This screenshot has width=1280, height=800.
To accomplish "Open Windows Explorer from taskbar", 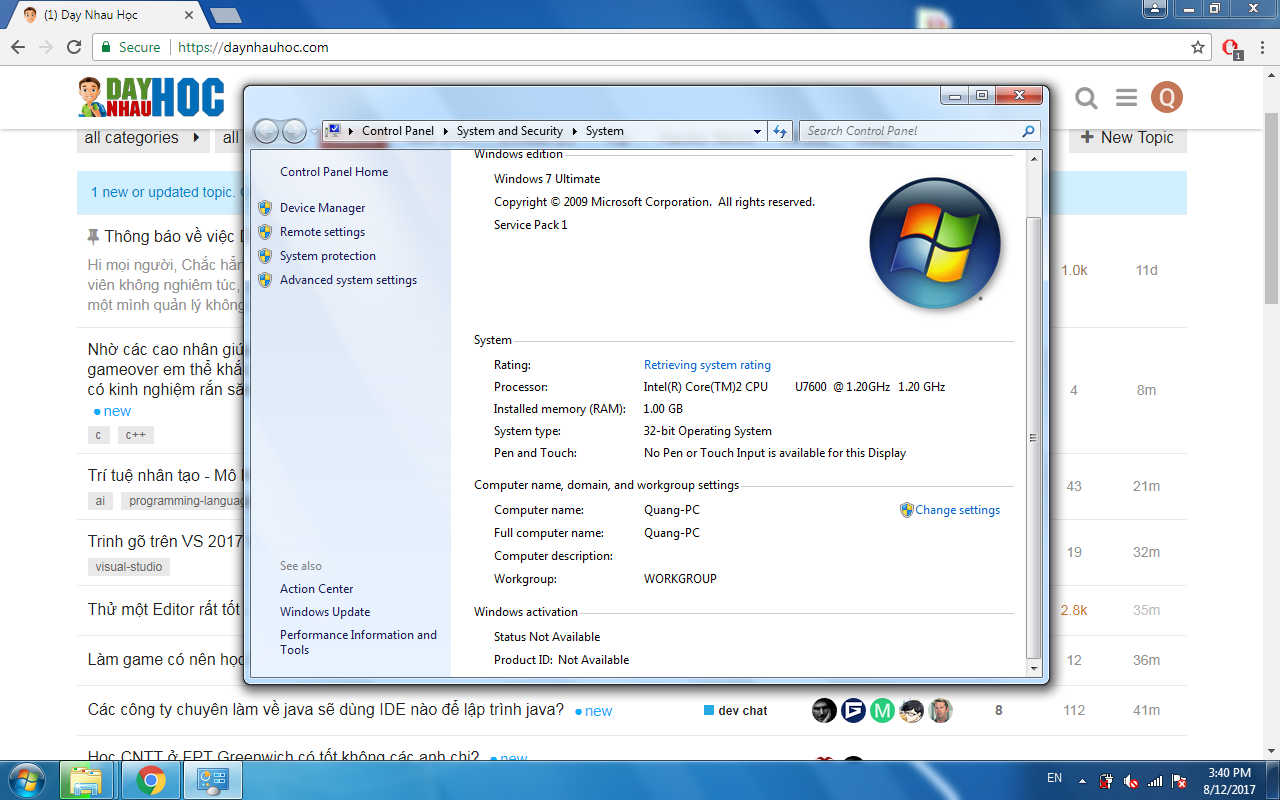I will [x=87, y=781].
